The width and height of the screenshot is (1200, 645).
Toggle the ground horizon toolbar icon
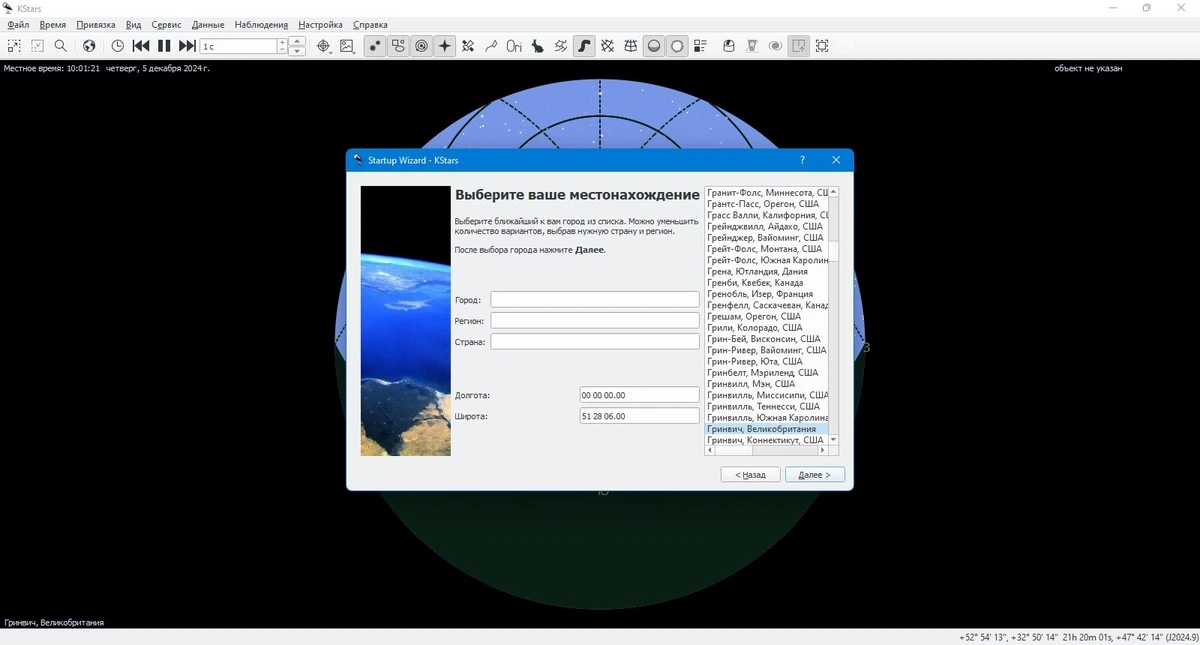(654, 46)
